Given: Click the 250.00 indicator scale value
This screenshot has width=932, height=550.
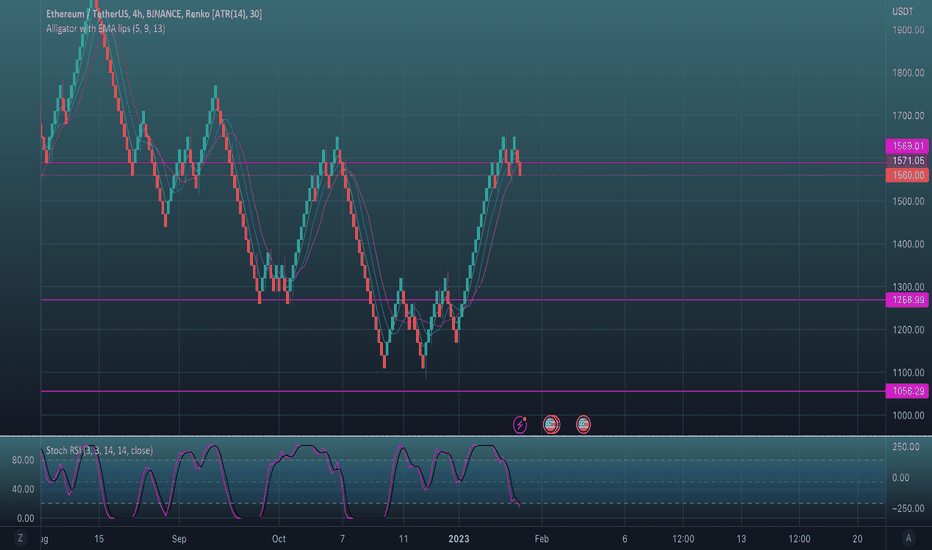Looking at the screenshot, I should [x=906, y=447].
